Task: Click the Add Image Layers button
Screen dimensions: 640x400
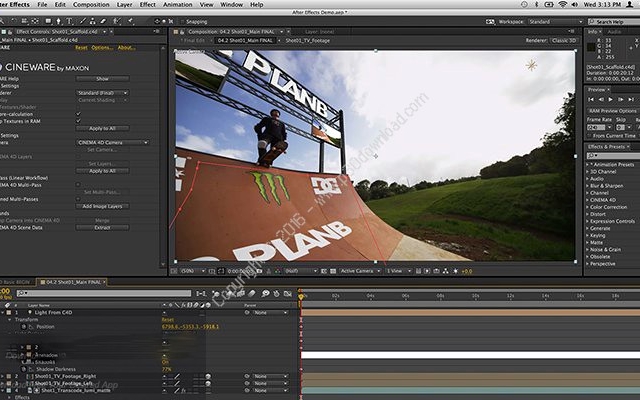Action: pos(102,206)
